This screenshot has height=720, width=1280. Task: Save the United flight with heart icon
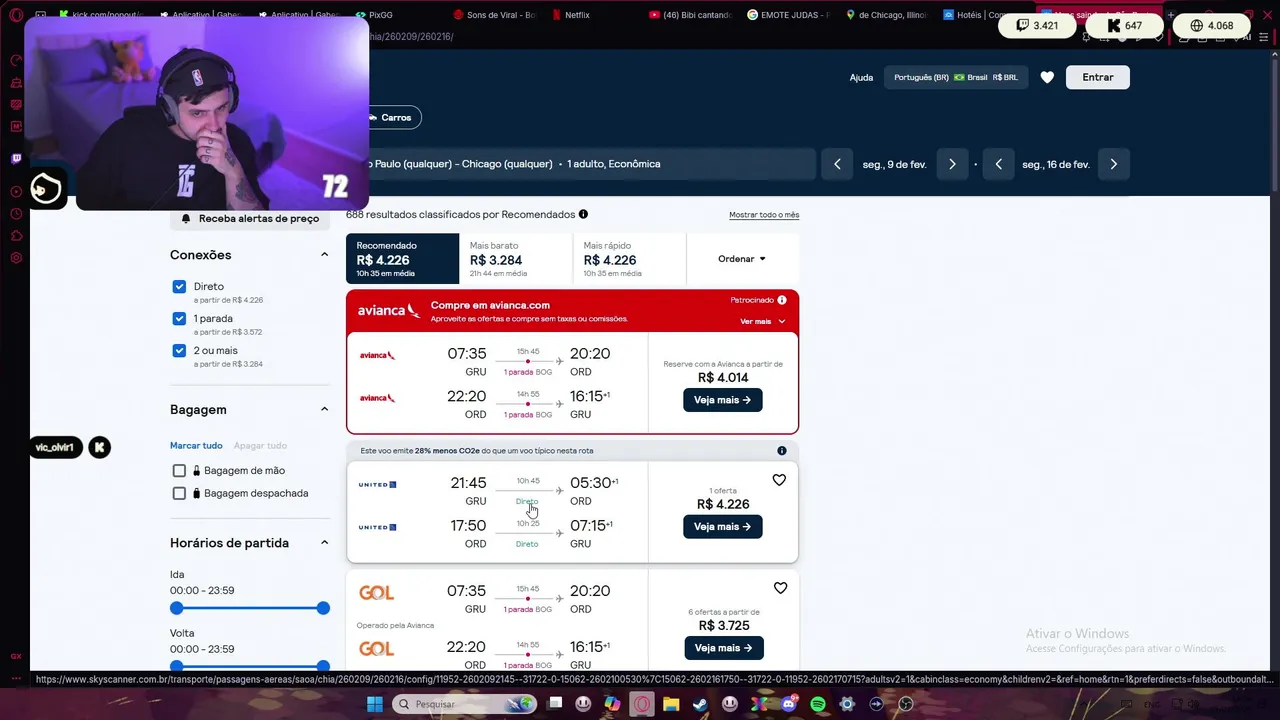pos(779,480)
